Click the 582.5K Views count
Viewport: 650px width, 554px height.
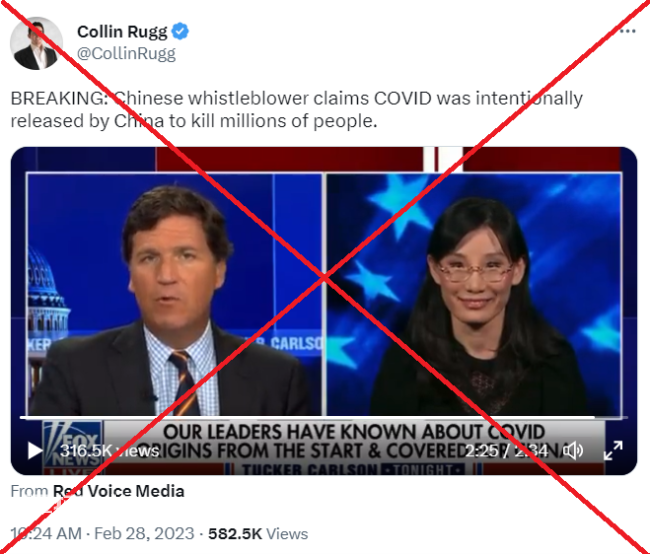[258, 534]
